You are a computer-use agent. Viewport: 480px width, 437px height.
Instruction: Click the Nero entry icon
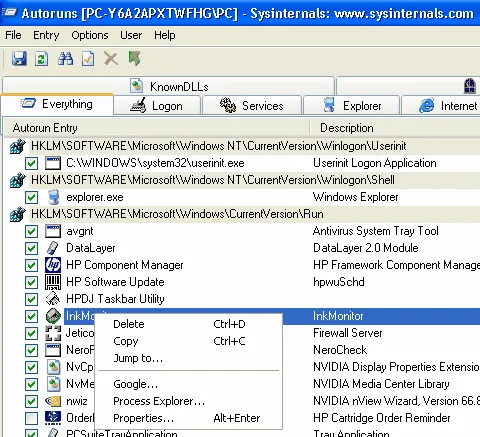coord(53,350)
